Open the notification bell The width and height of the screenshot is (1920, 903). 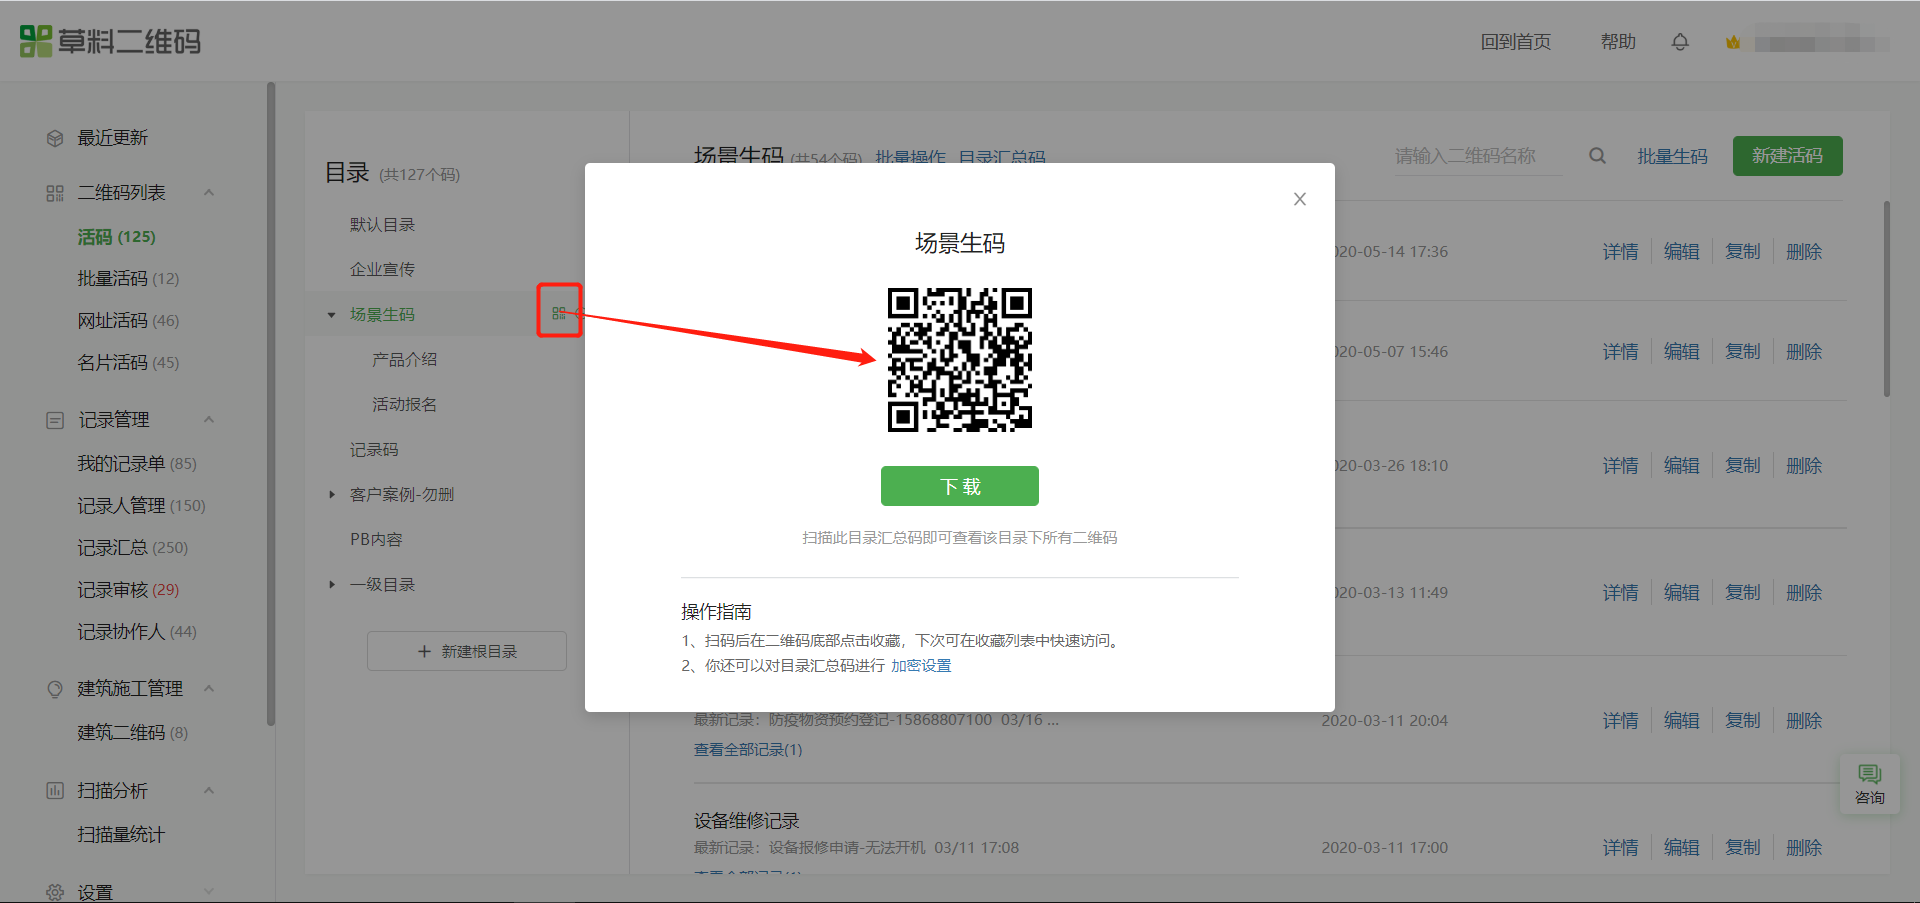click(1680, 42)
